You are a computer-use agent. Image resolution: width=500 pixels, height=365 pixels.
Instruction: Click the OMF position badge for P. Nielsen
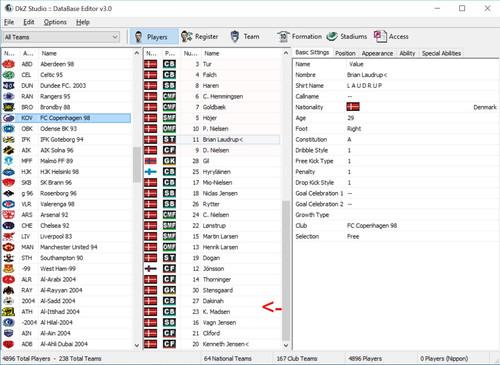169,129
